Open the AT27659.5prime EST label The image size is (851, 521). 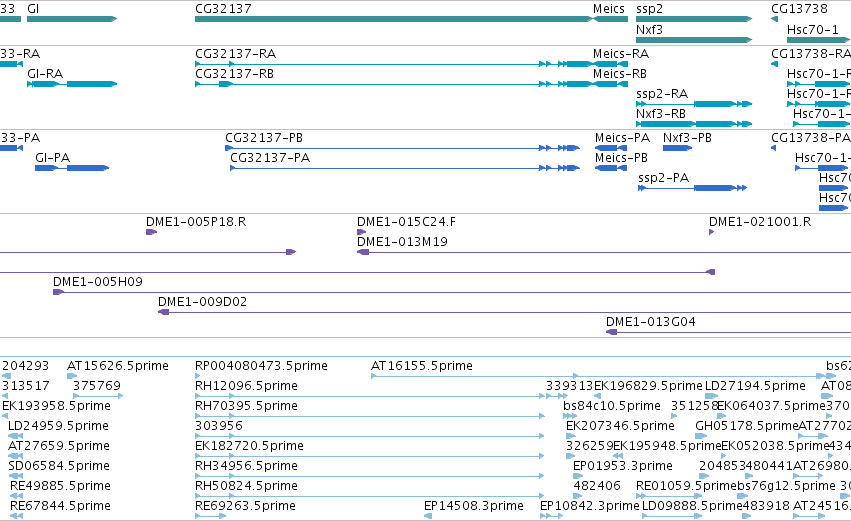pos(59,446)
